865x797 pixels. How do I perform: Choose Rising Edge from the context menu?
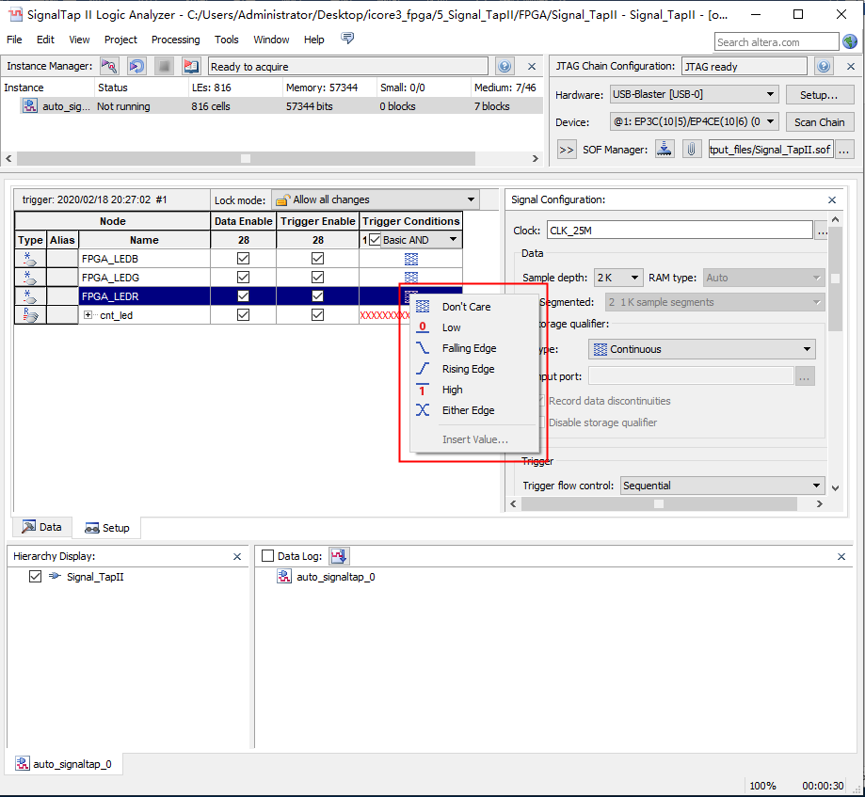click(x=467, y=369)
